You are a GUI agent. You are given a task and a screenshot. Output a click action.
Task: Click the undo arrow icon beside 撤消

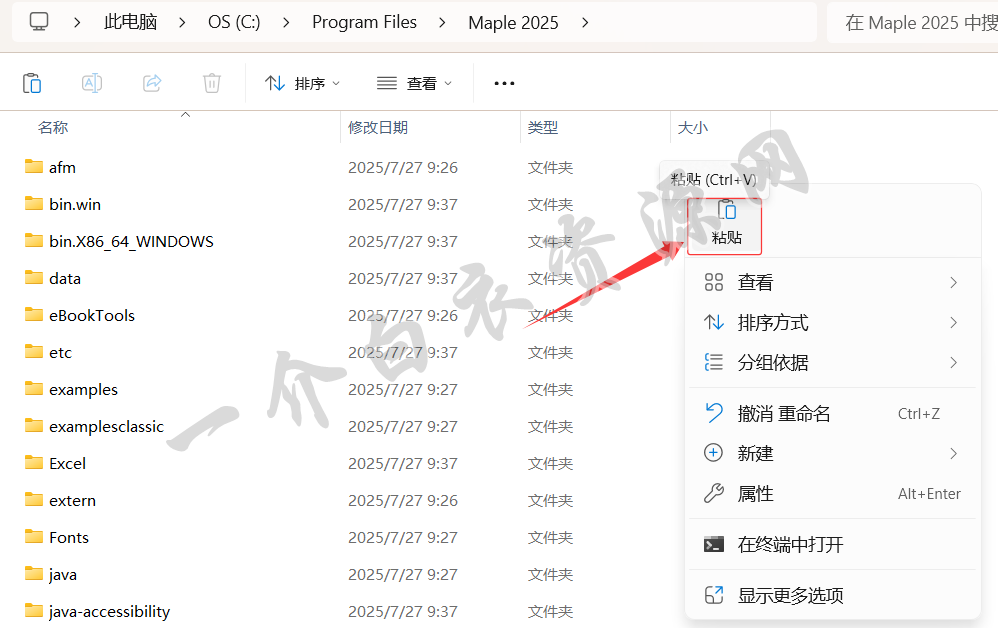[x=713, y=413]
